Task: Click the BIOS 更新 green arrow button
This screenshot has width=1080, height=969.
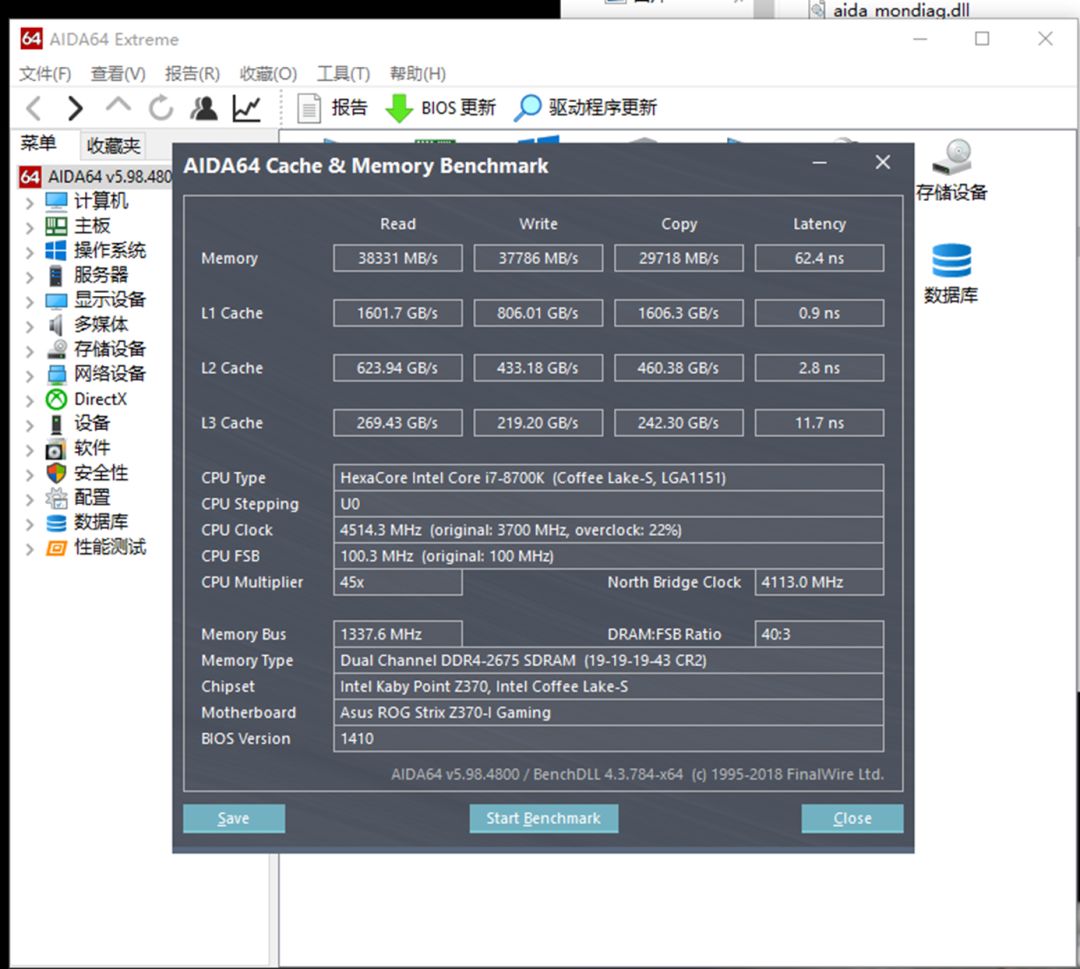Action: coord(440,108)
